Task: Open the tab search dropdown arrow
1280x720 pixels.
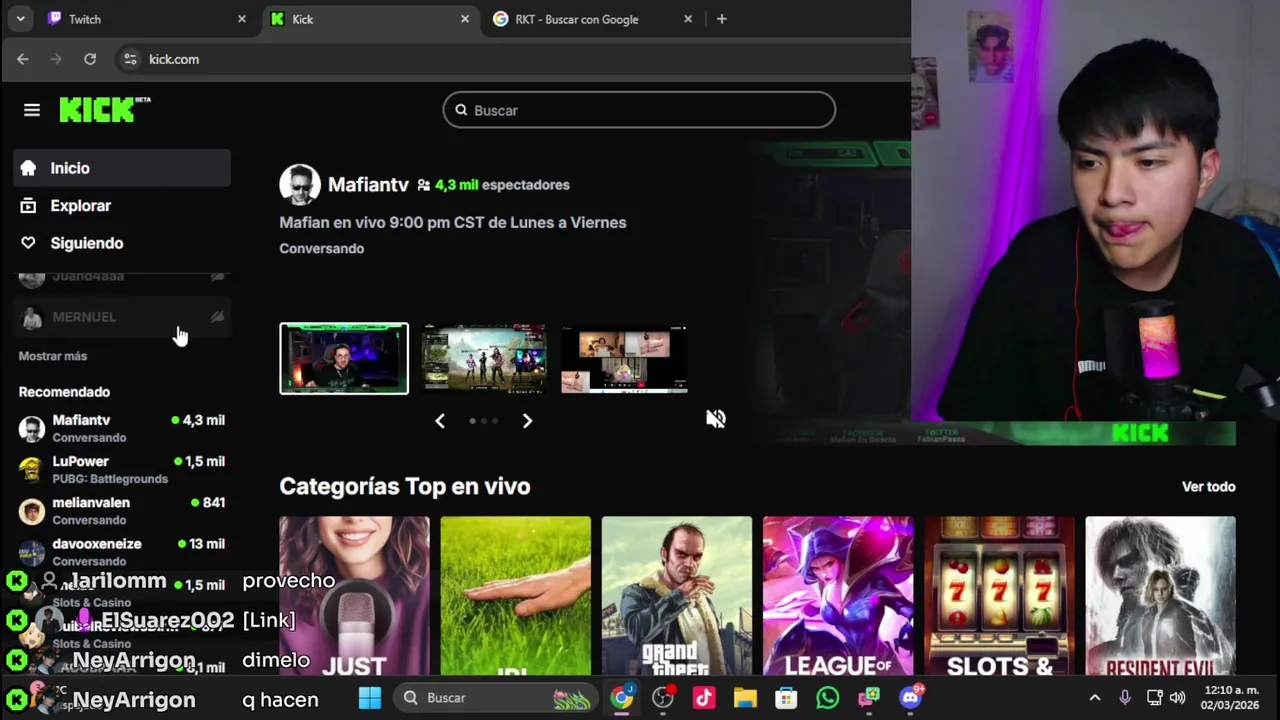Action: pos(20,19)
